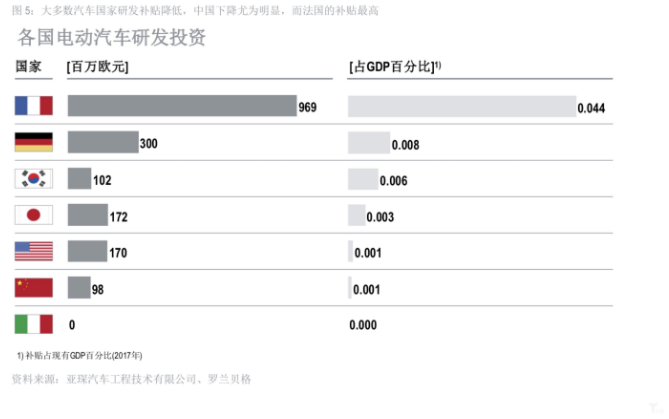
Task: Click the China flag icon
Action: pyautogui.click(x=34, y=288)
